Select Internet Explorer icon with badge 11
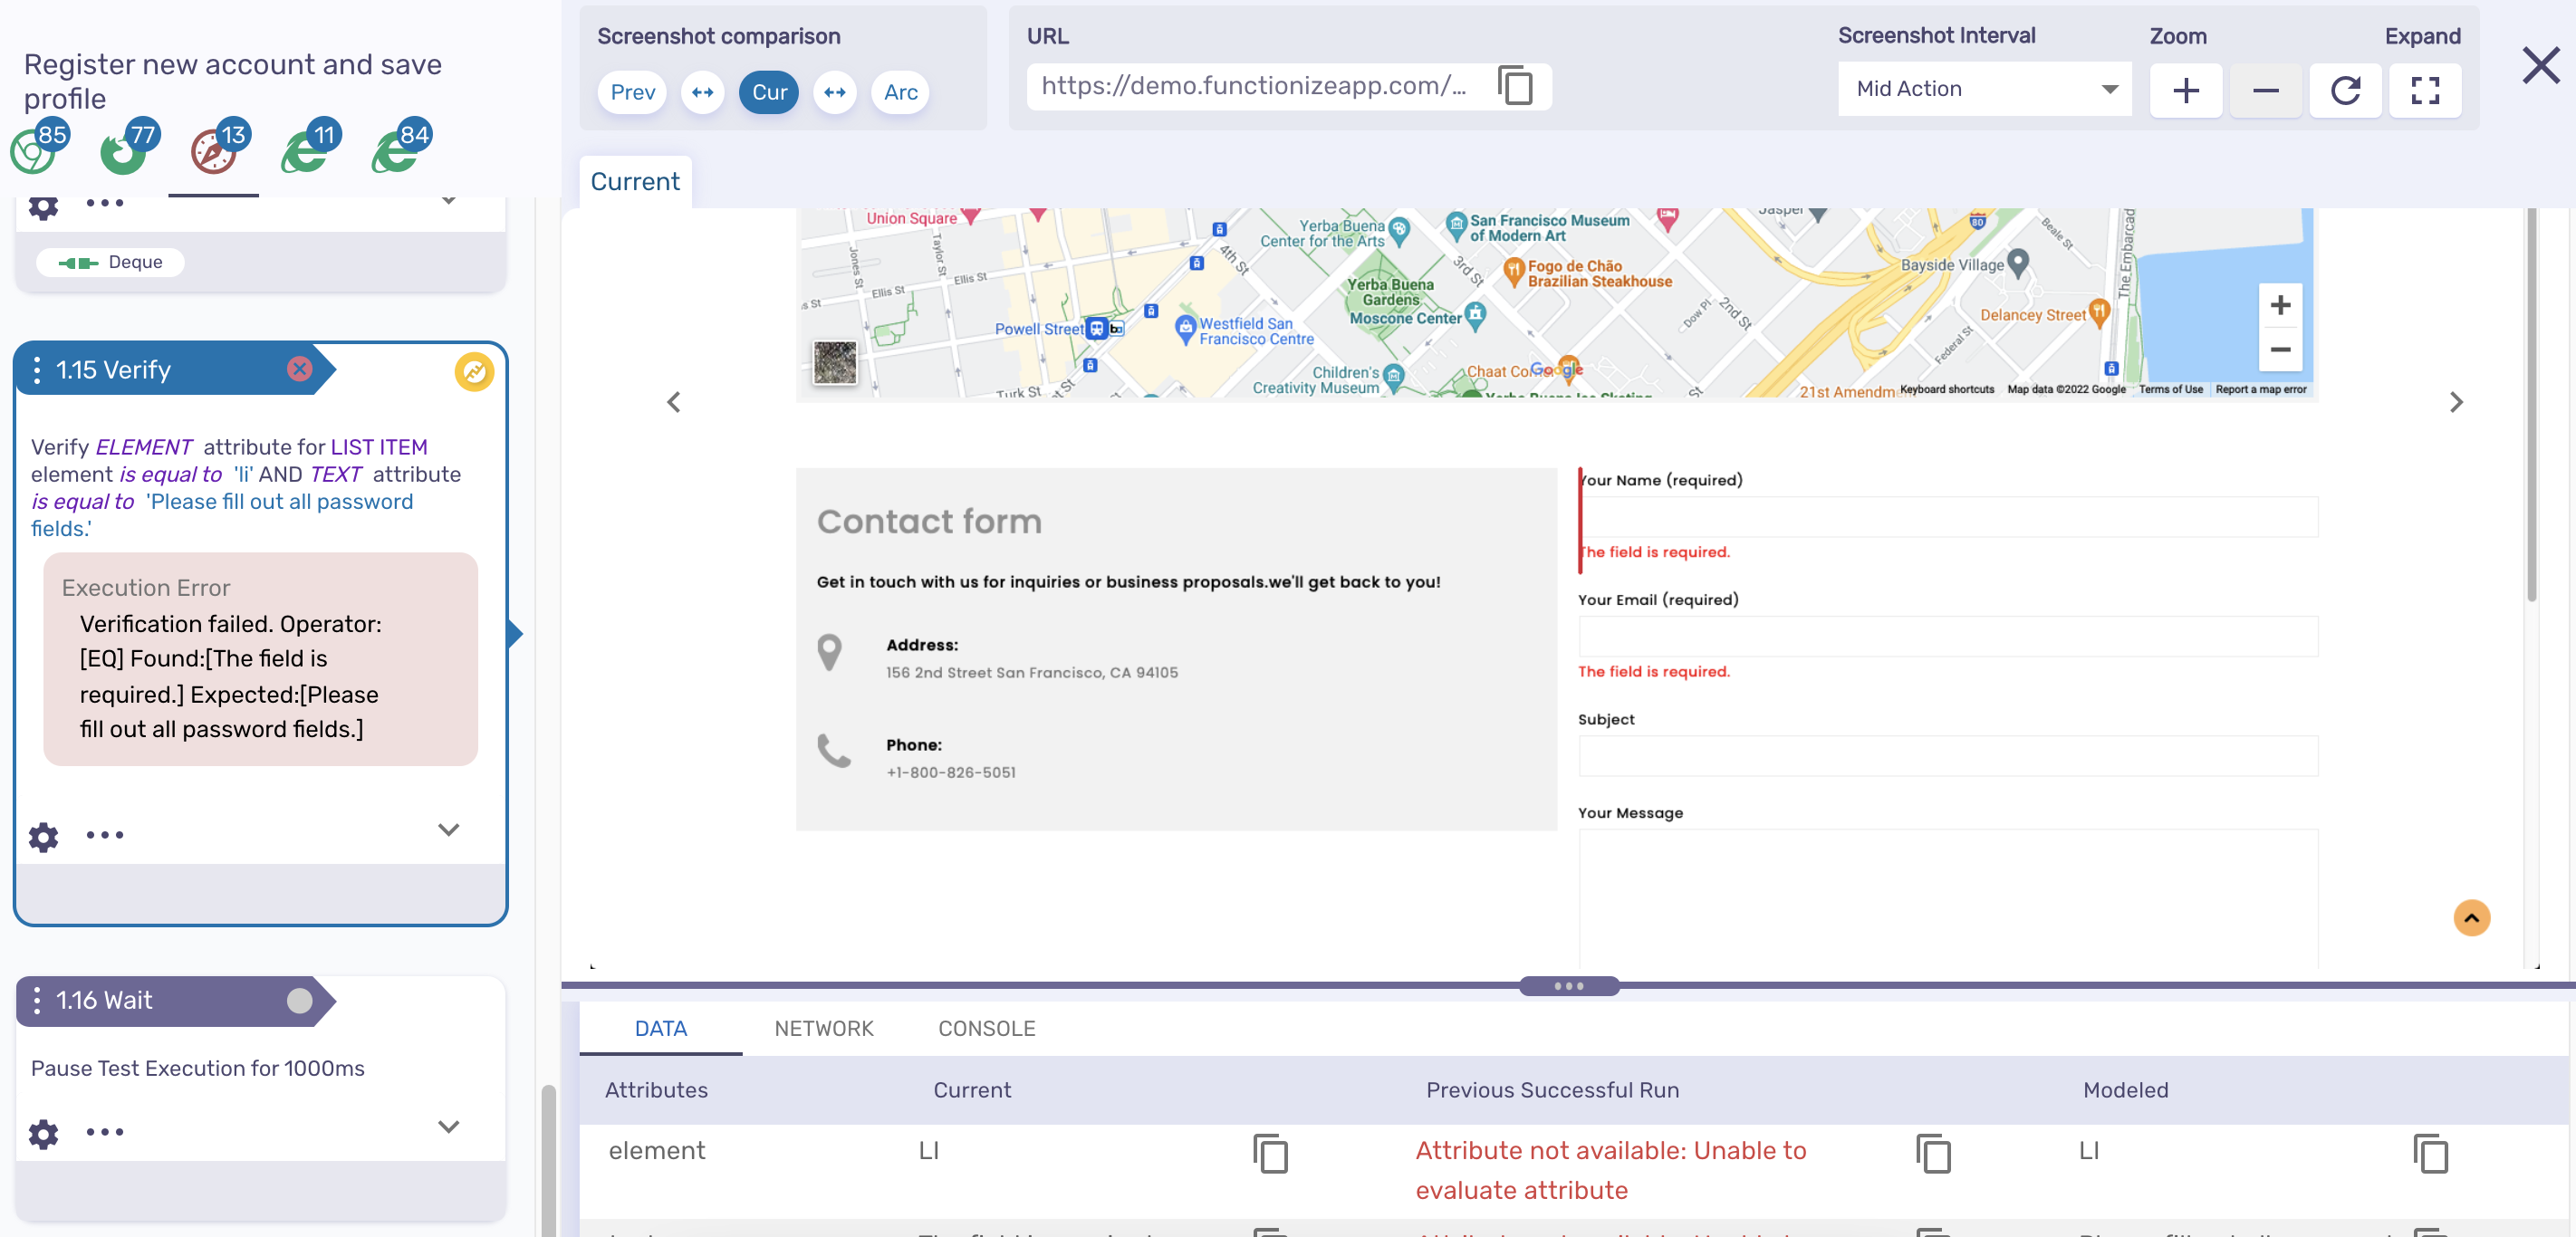 click(310, 148)
